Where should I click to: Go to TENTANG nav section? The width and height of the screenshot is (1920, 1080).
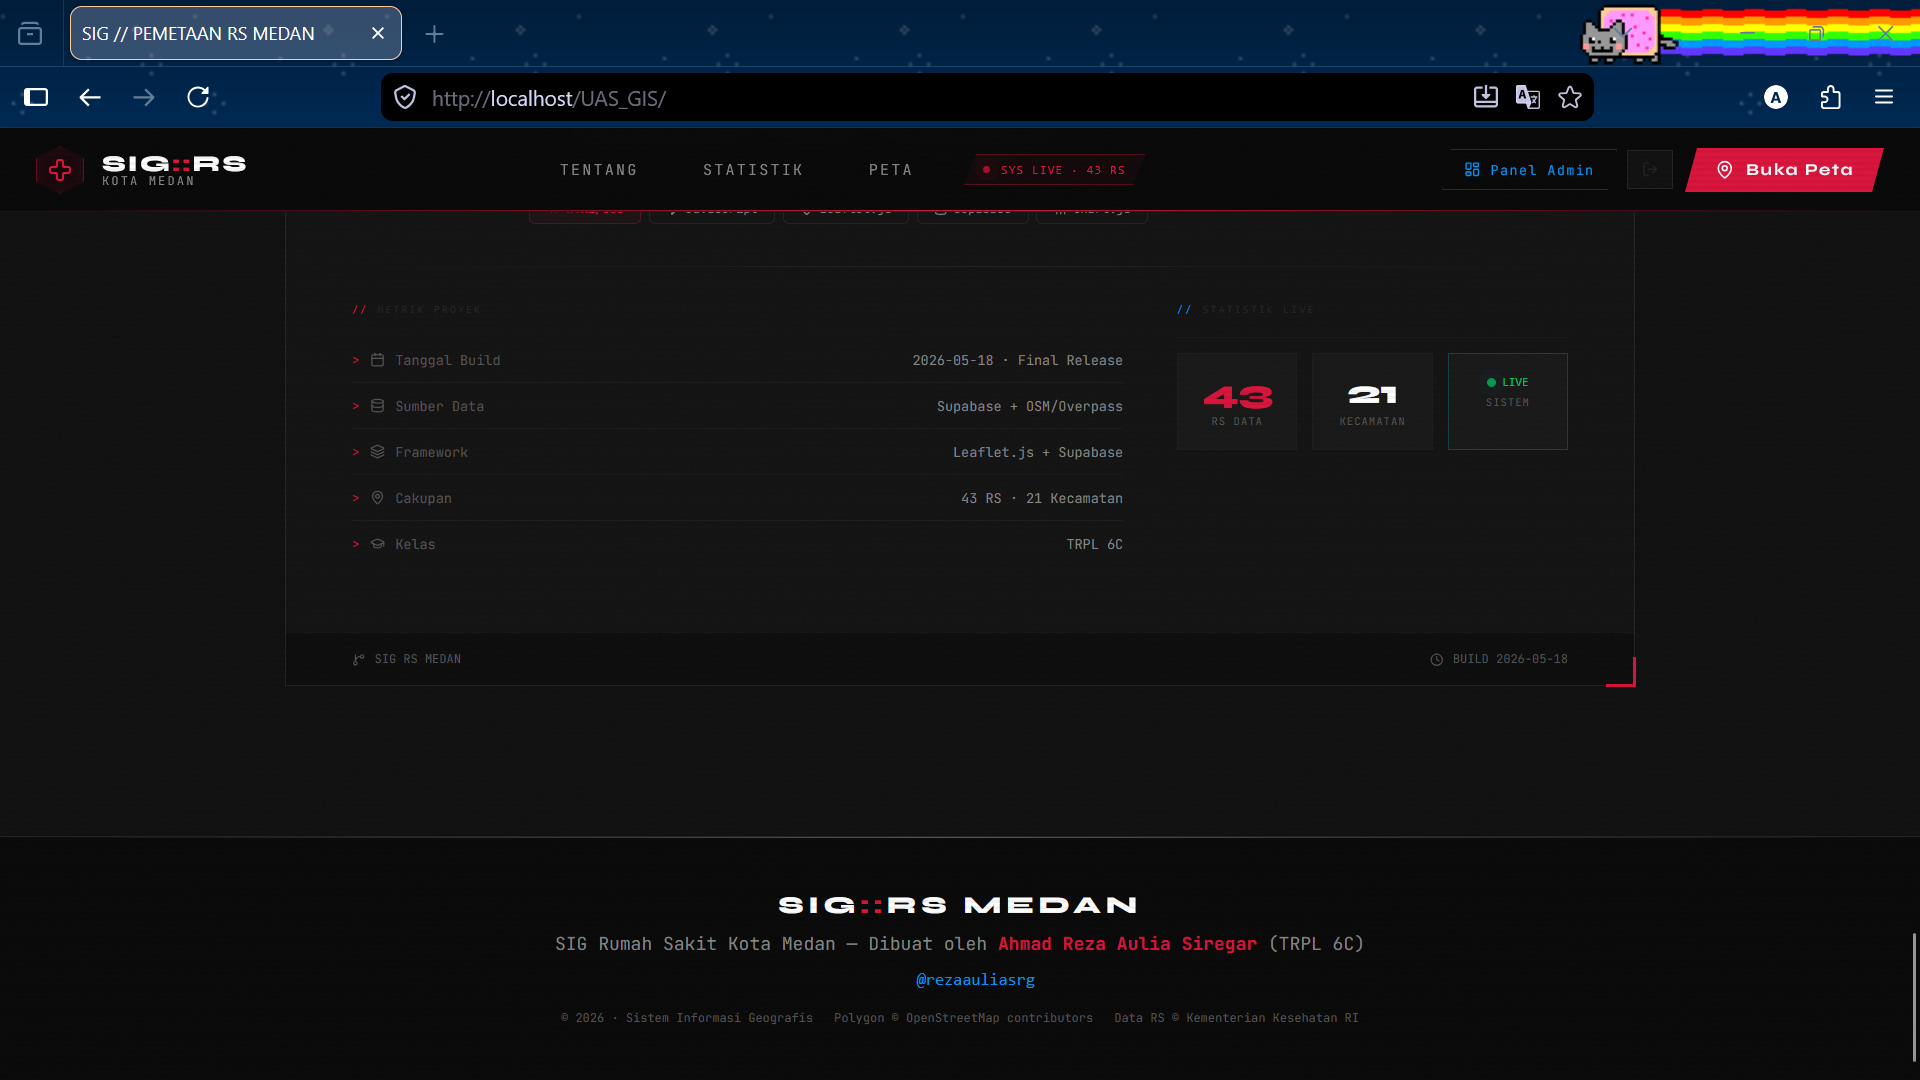point(598,170)
